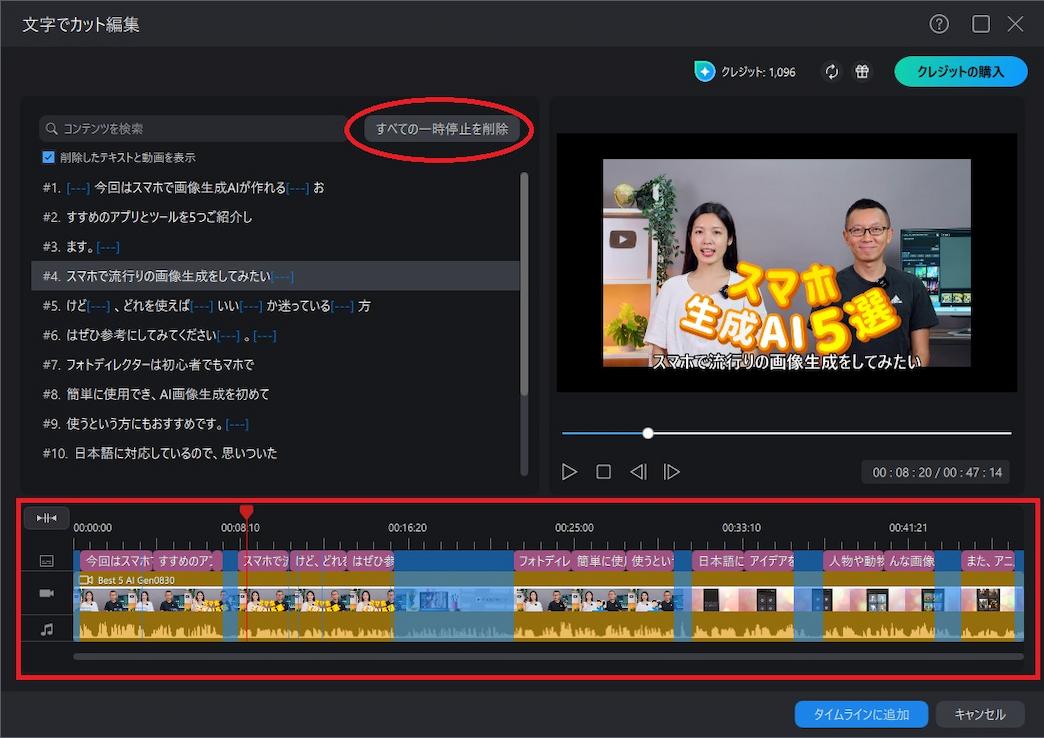The image size is (1044, 738).
Task: Select the video track icon
Action: pos(46,592)
